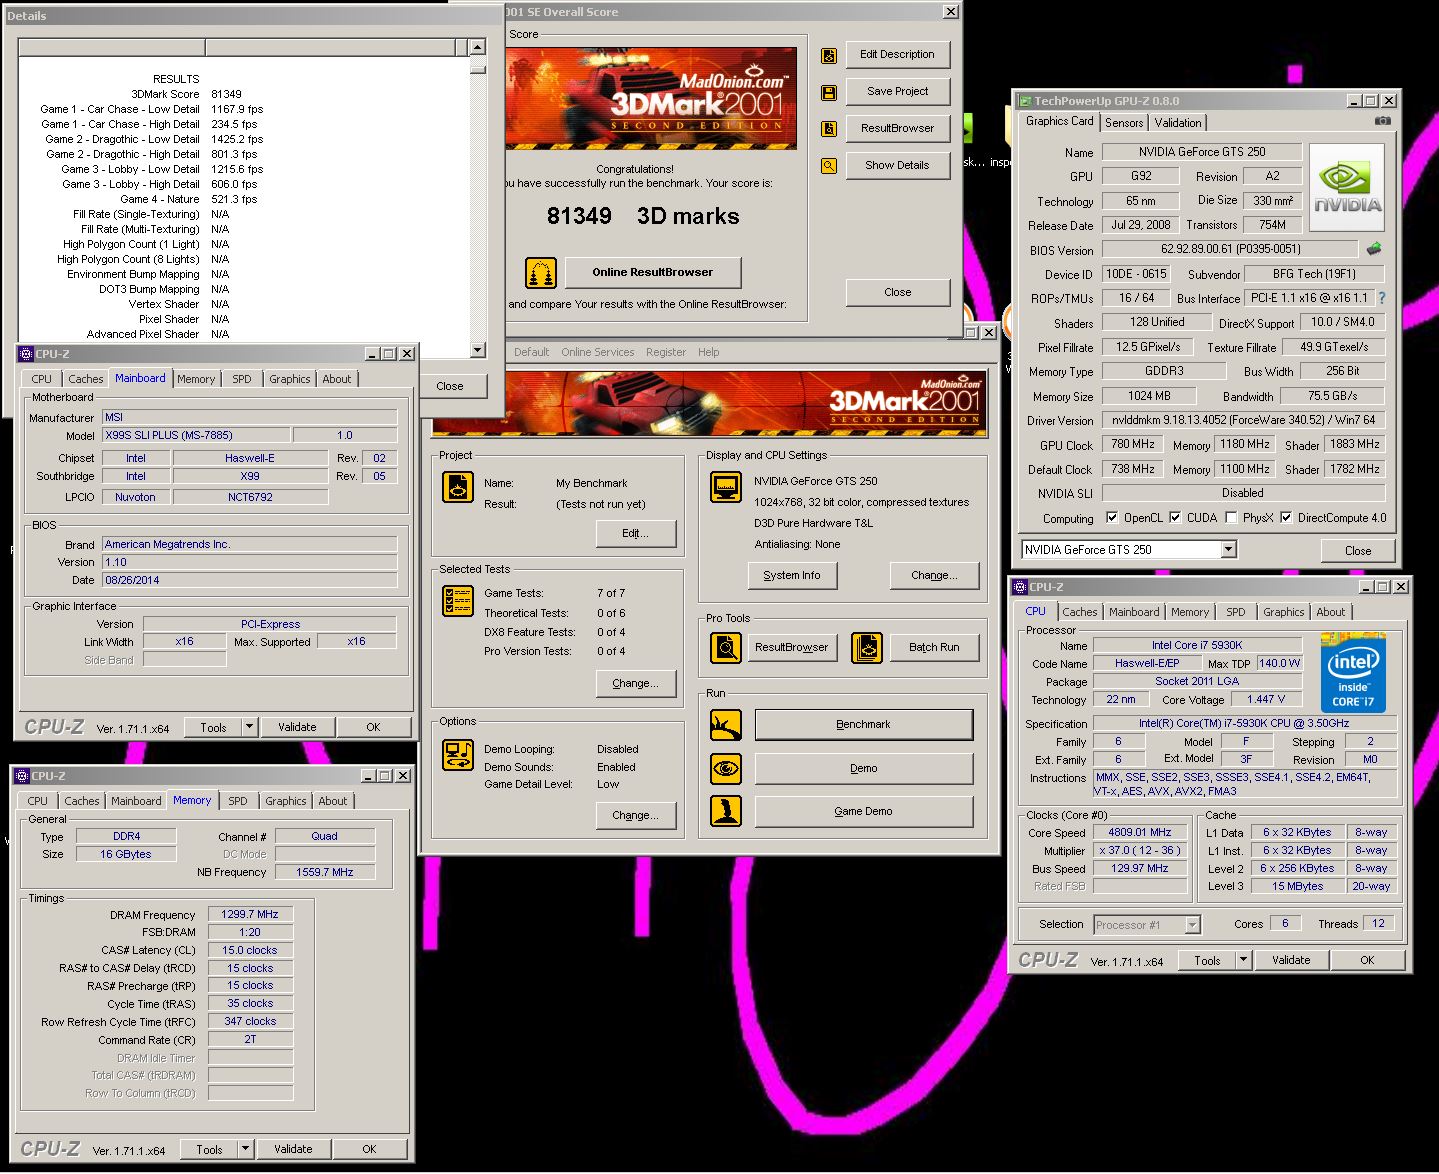Click the Benchmark run icon
This screenshot has width=1439, height=1174.
(726, 725)
